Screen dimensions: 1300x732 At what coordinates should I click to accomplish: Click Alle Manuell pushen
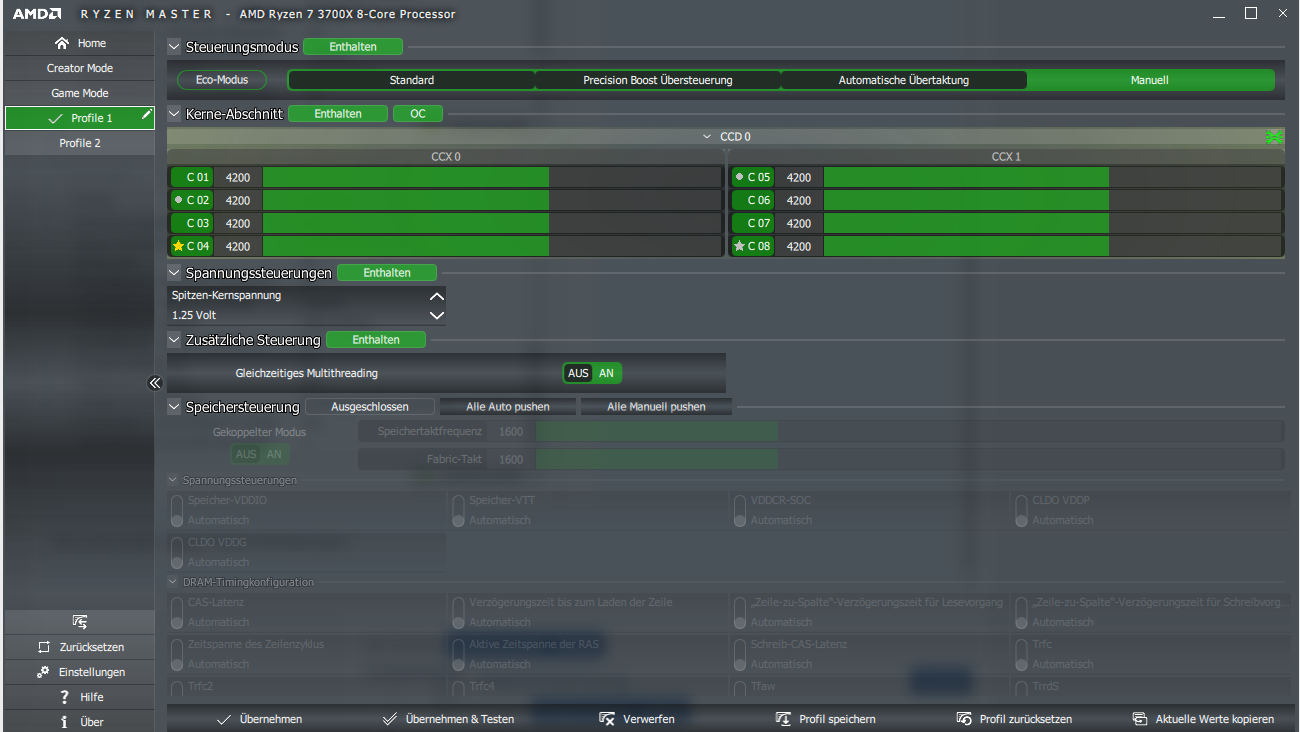[656, 407]
